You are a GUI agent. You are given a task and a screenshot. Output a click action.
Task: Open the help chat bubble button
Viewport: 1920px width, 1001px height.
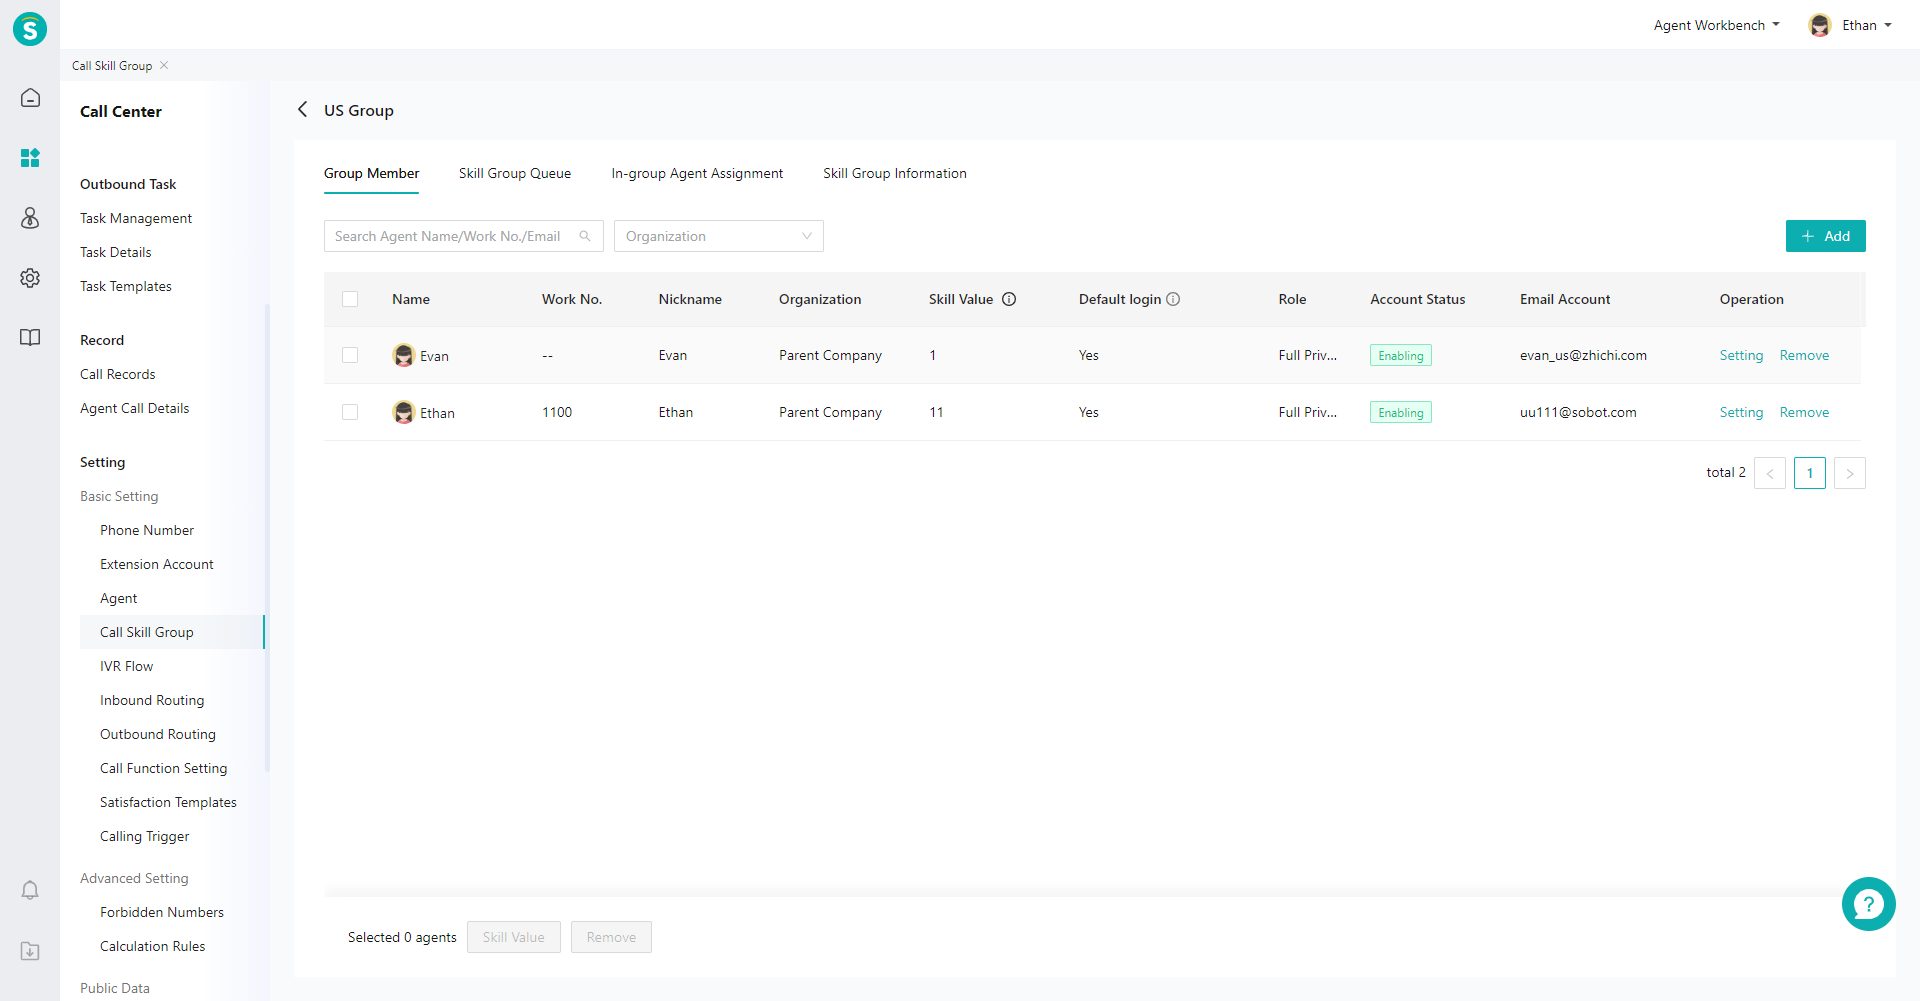point(1868,904)
